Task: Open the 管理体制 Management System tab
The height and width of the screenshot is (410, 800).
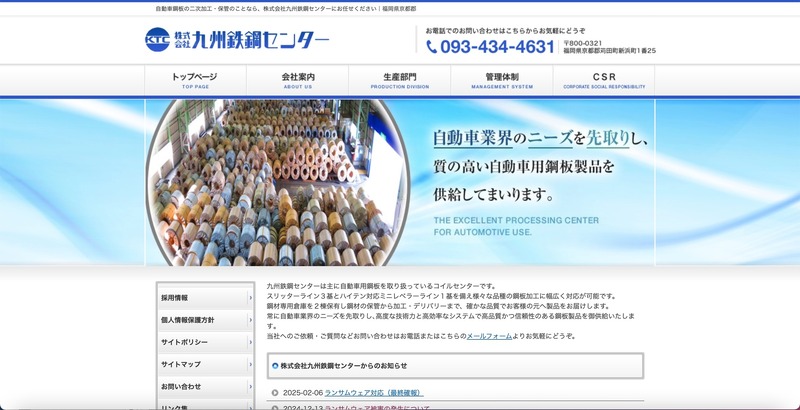Action: (x=502, y=80)
